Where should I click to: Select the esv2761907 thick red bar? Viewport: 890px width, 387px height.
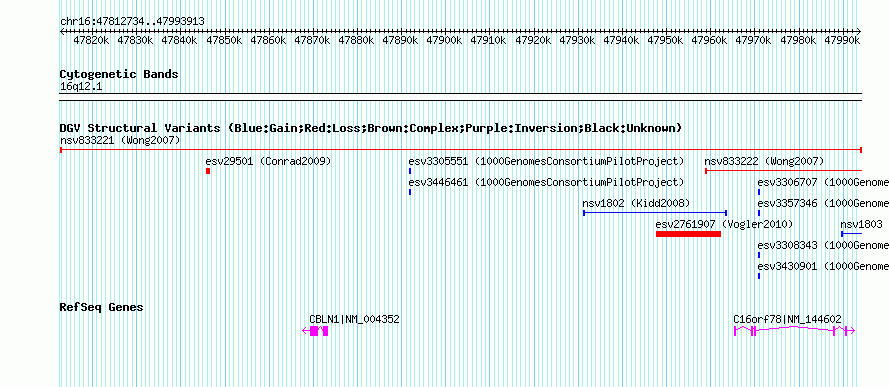click(x=689, y=234)
